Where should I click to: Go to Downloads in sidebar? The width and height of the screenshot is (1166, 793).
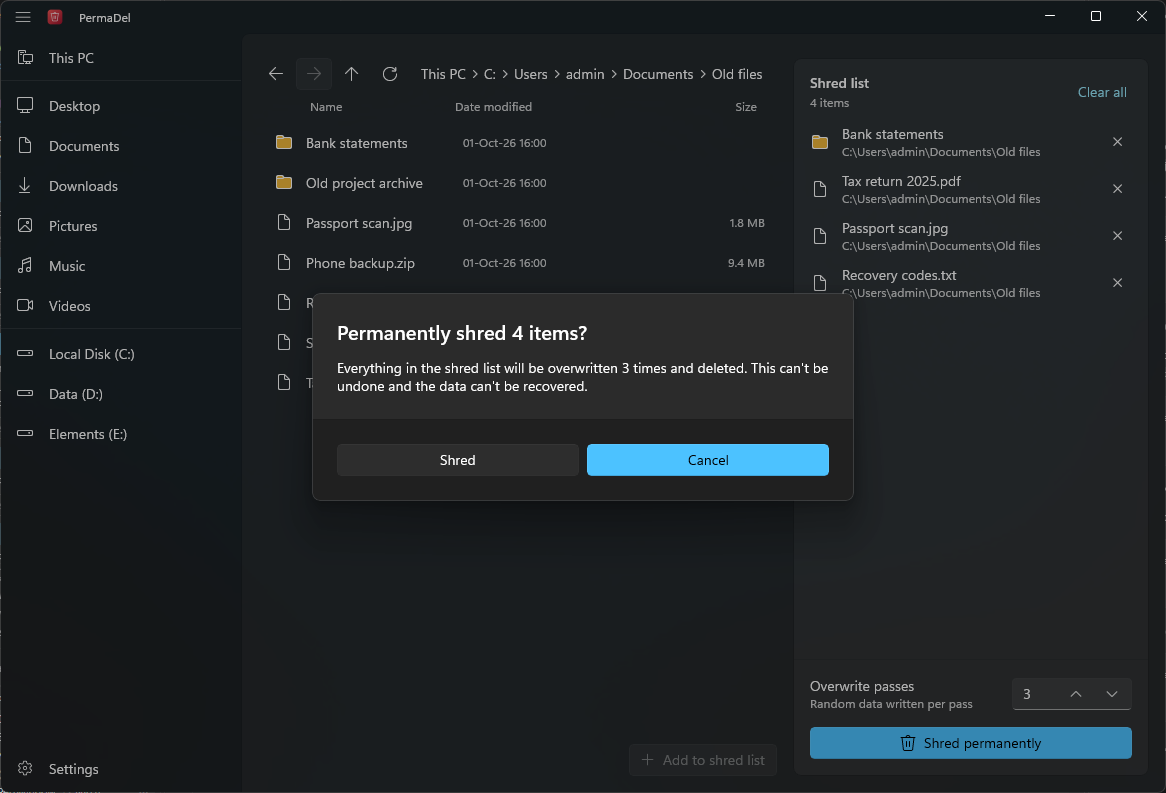120,186
